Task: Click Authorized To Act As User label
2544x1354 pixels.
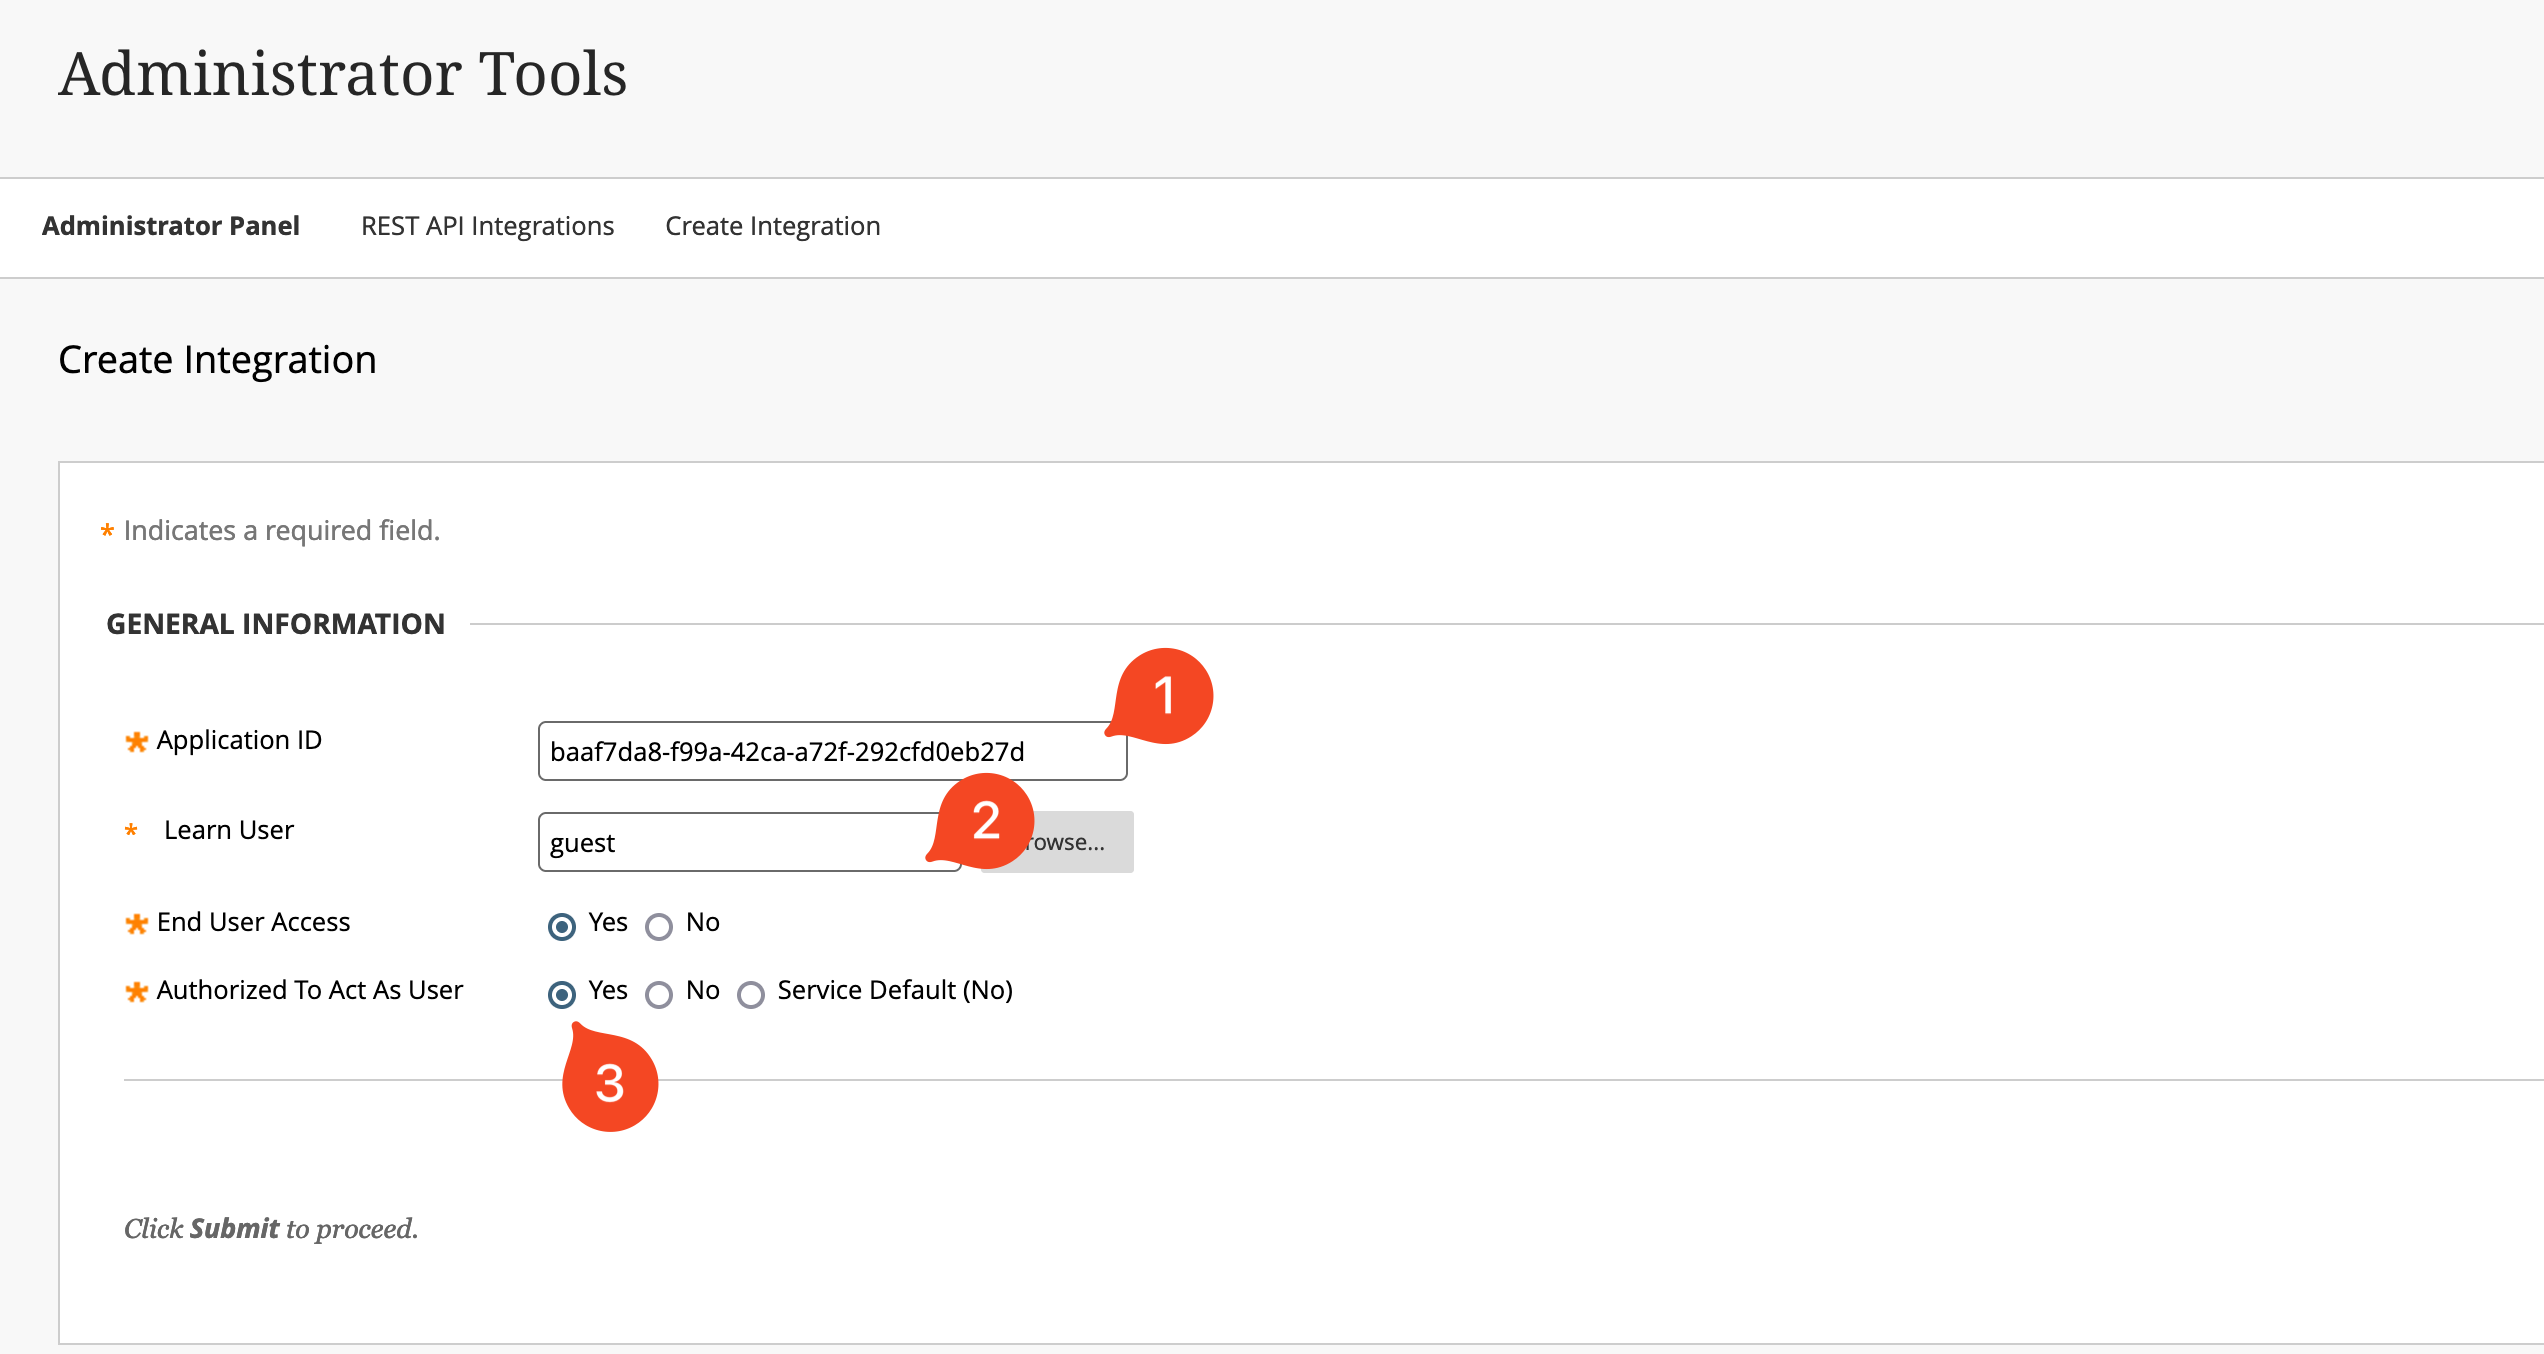Action: coord(310,990)
